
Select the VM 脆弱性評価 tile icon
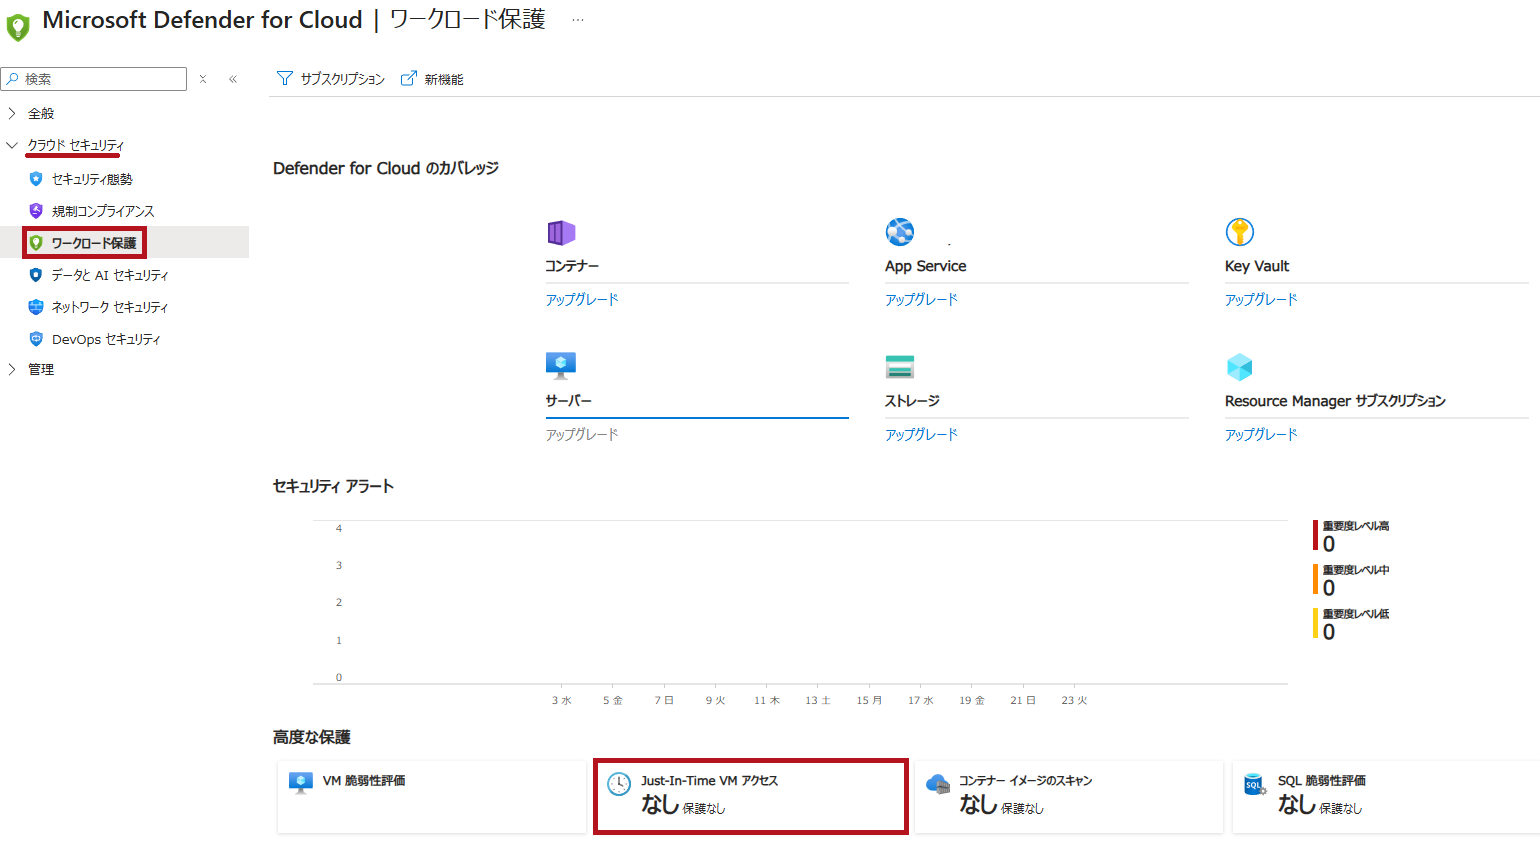[301, 781]
